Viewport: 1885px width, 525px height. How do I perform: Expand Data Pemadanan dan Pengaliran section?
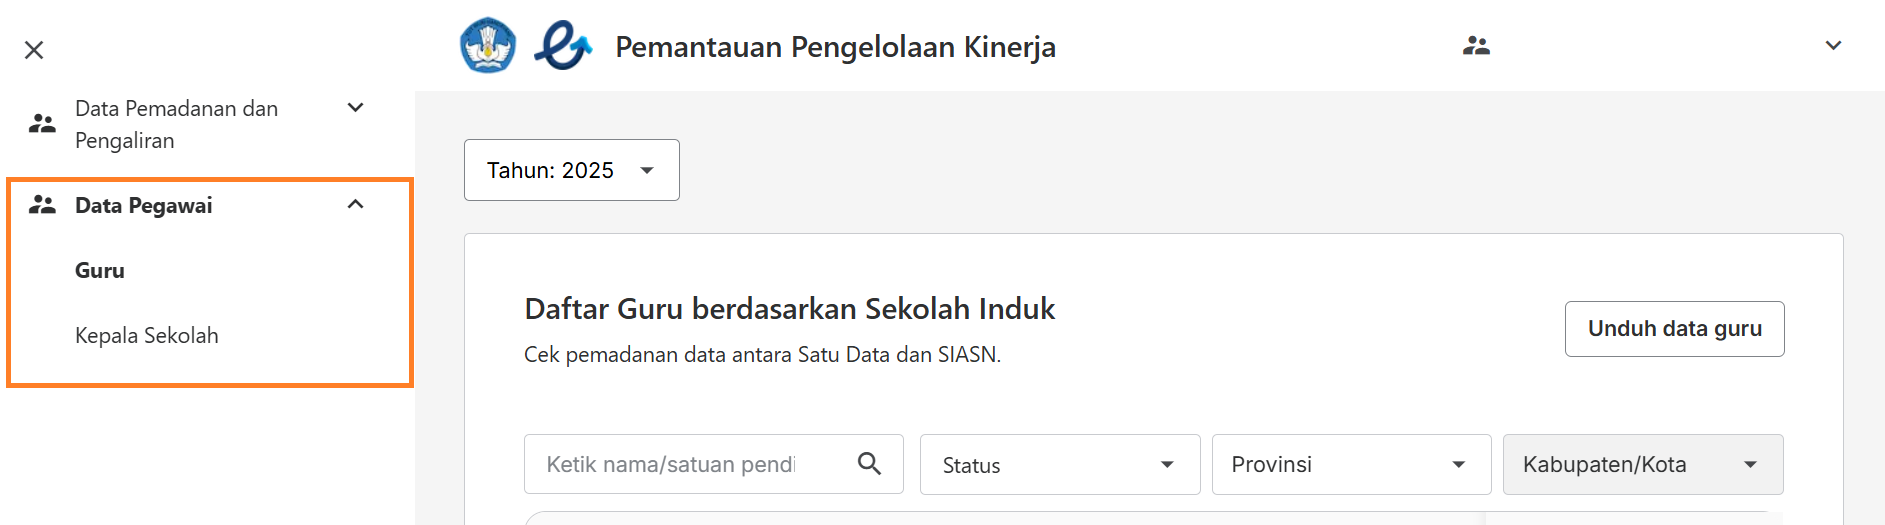click(355, 108)
